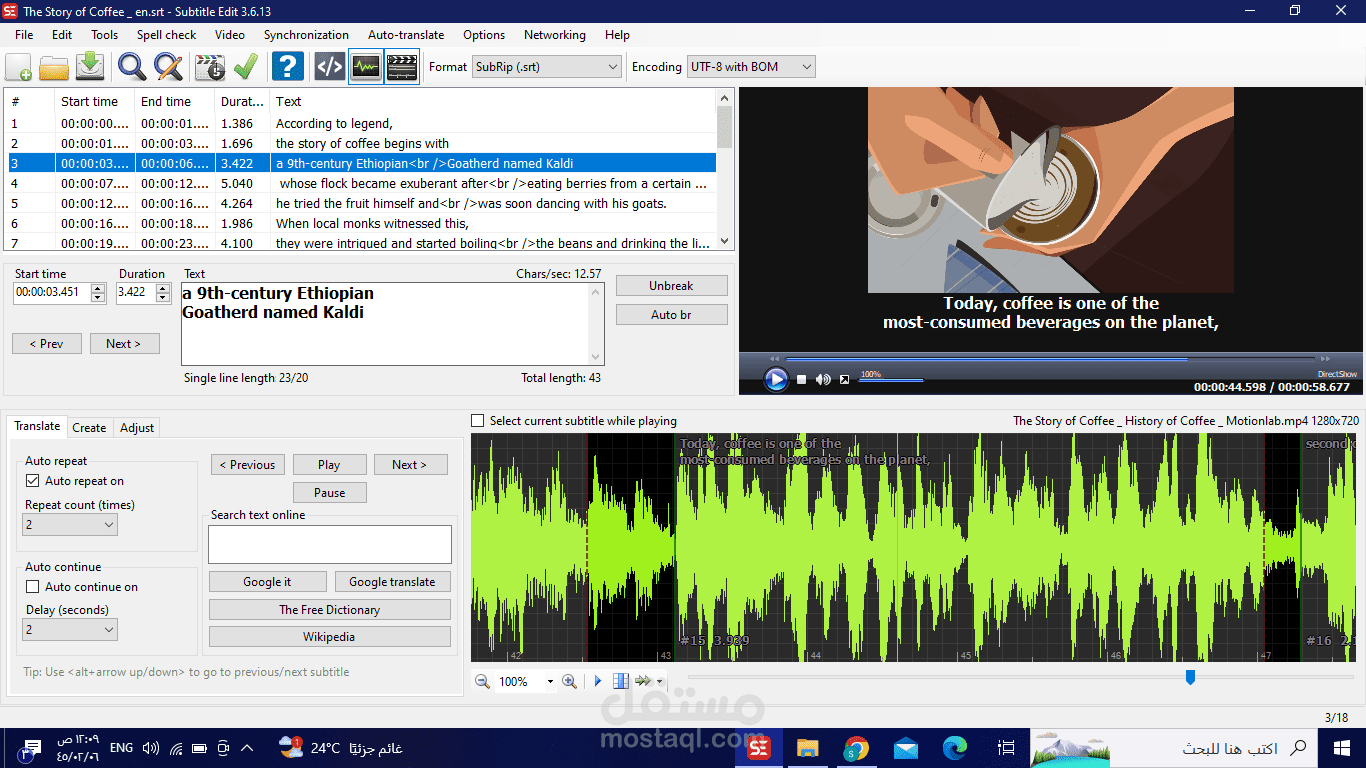Stop the video playback
1366x768 pixels.
[x=802, y=380]
